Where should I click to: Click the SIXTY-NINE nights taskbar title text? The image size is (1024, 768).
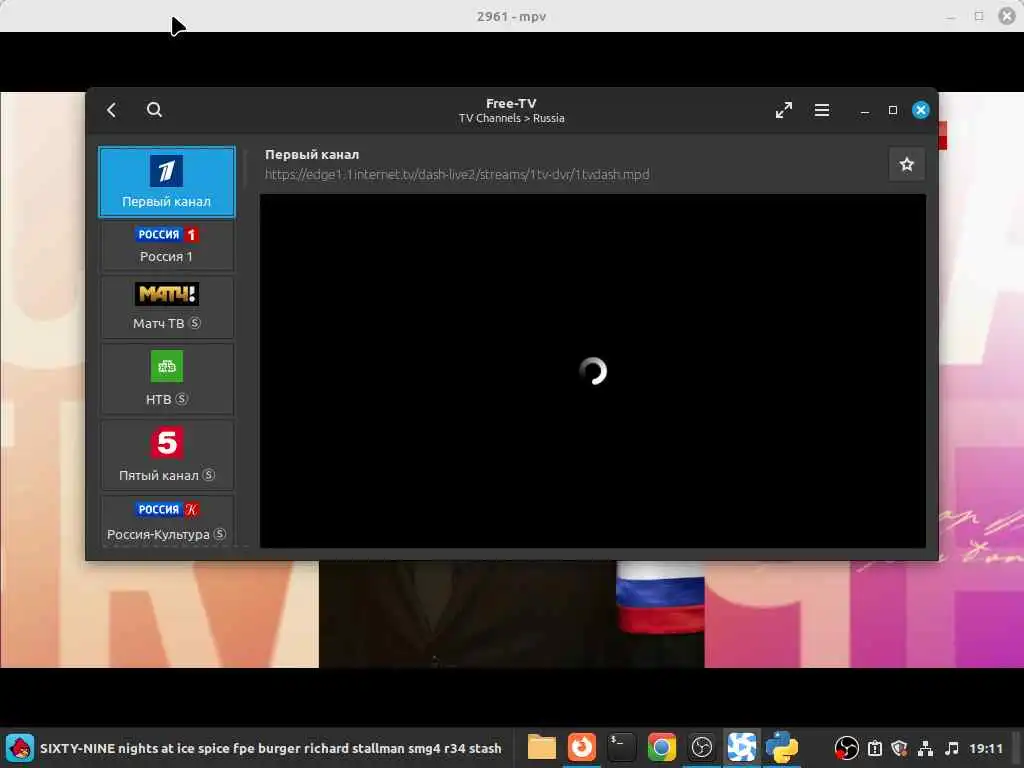pyautogui.click(x=270, y=748)
